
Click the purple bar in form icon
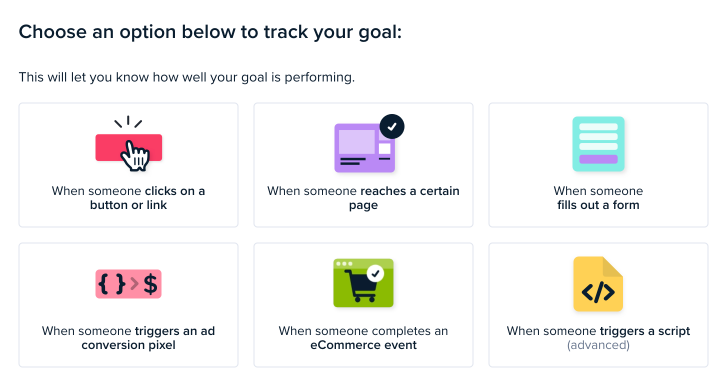click(598, 160)
